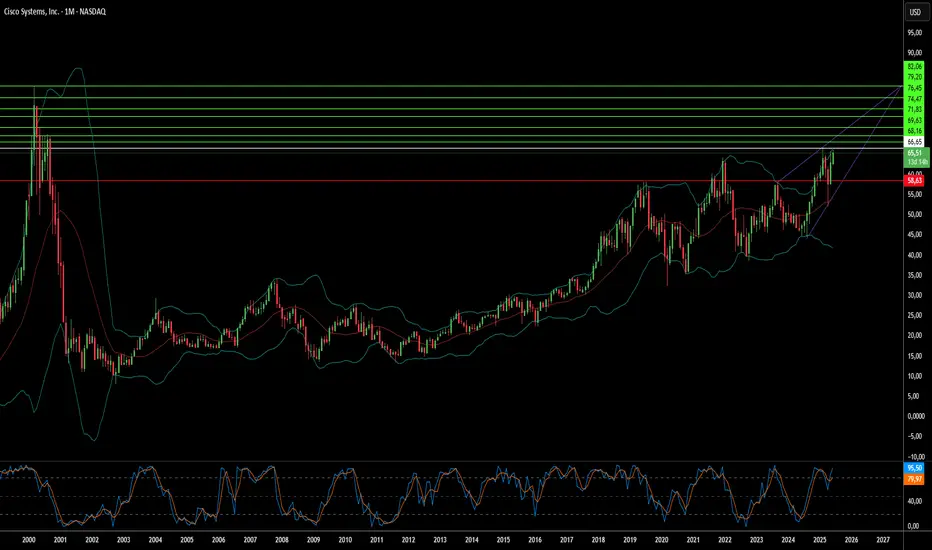The height and width of the screenshot is (550, 932).
Task: Click the 50,00 price axis tick
Action: click(915, 214)
